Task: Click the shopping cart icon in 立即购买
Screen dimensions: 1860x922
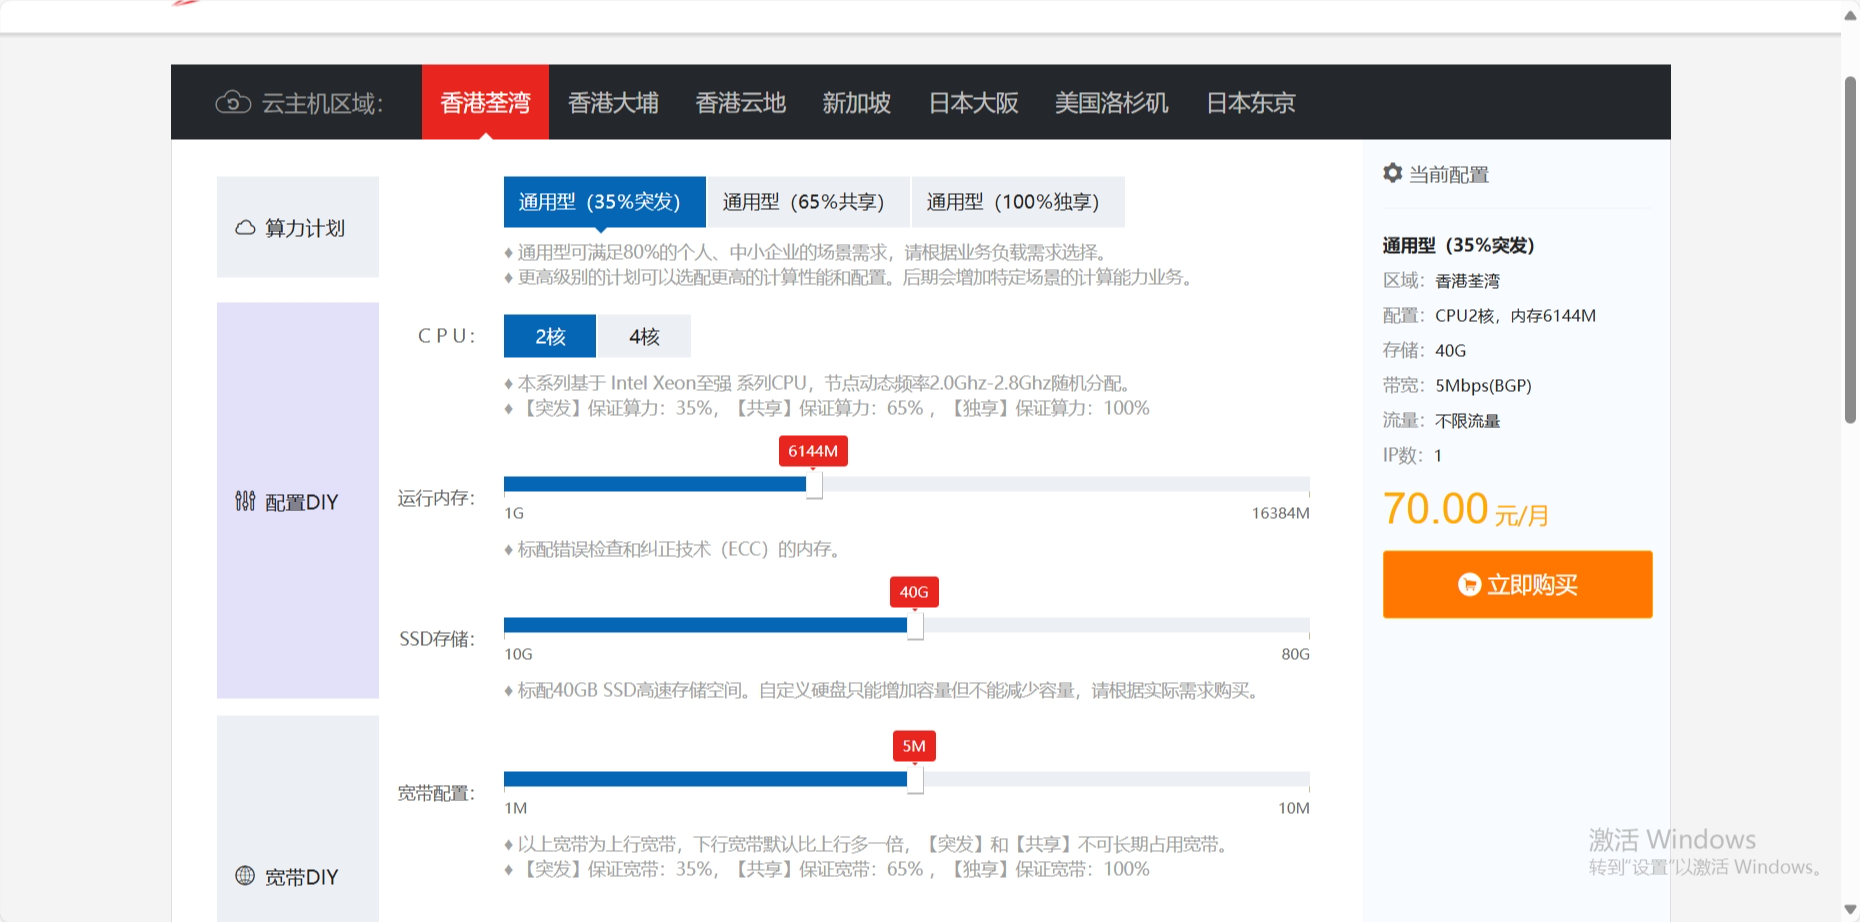Action: tap(1469, 584)
